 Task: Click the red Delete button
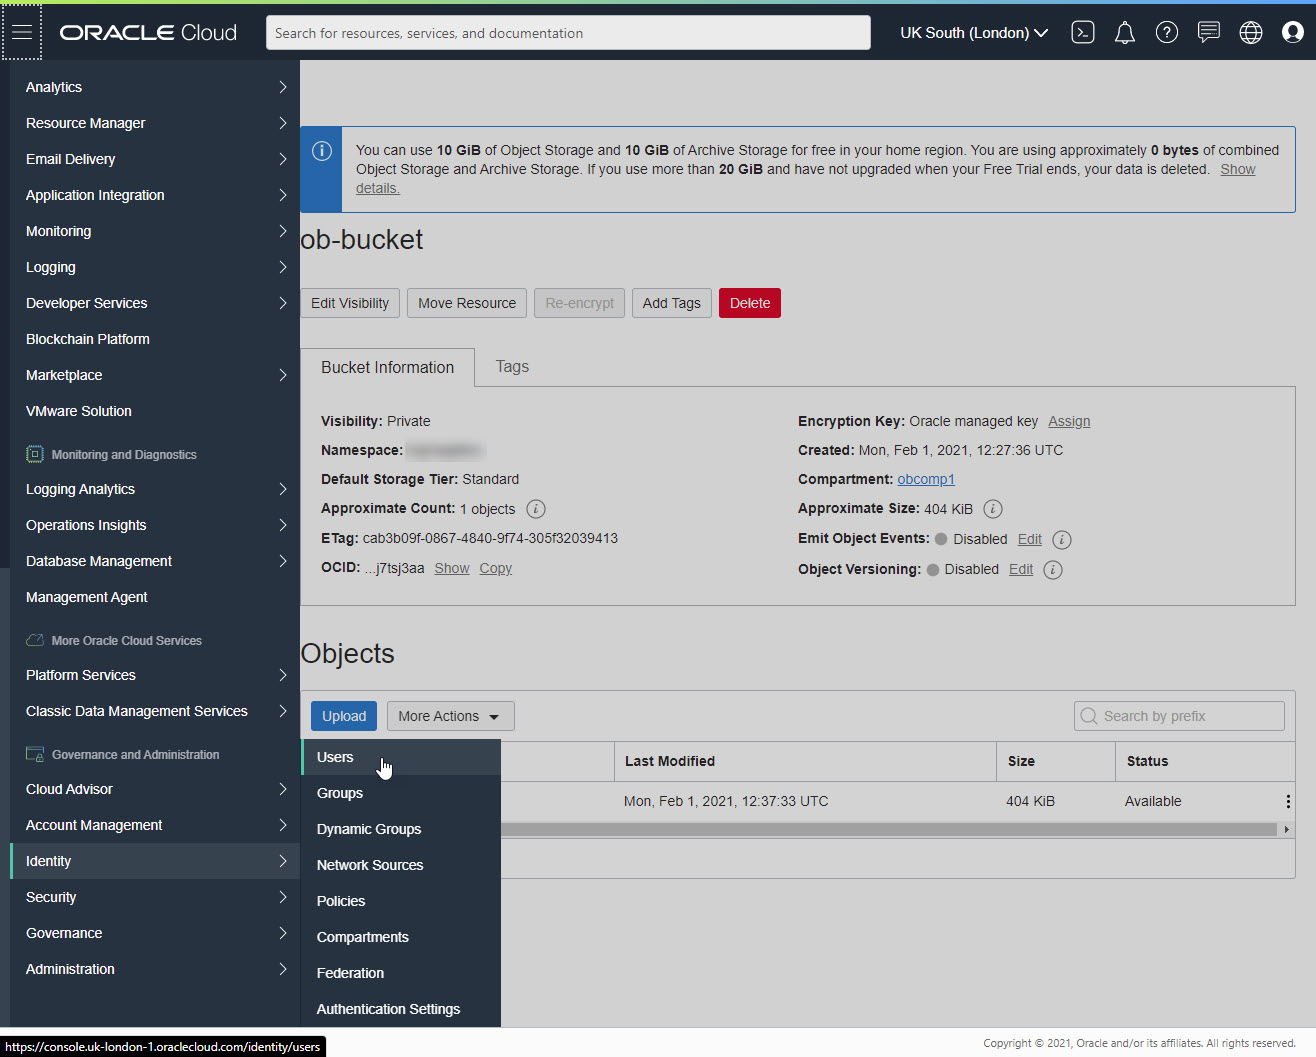coord(750,303)
